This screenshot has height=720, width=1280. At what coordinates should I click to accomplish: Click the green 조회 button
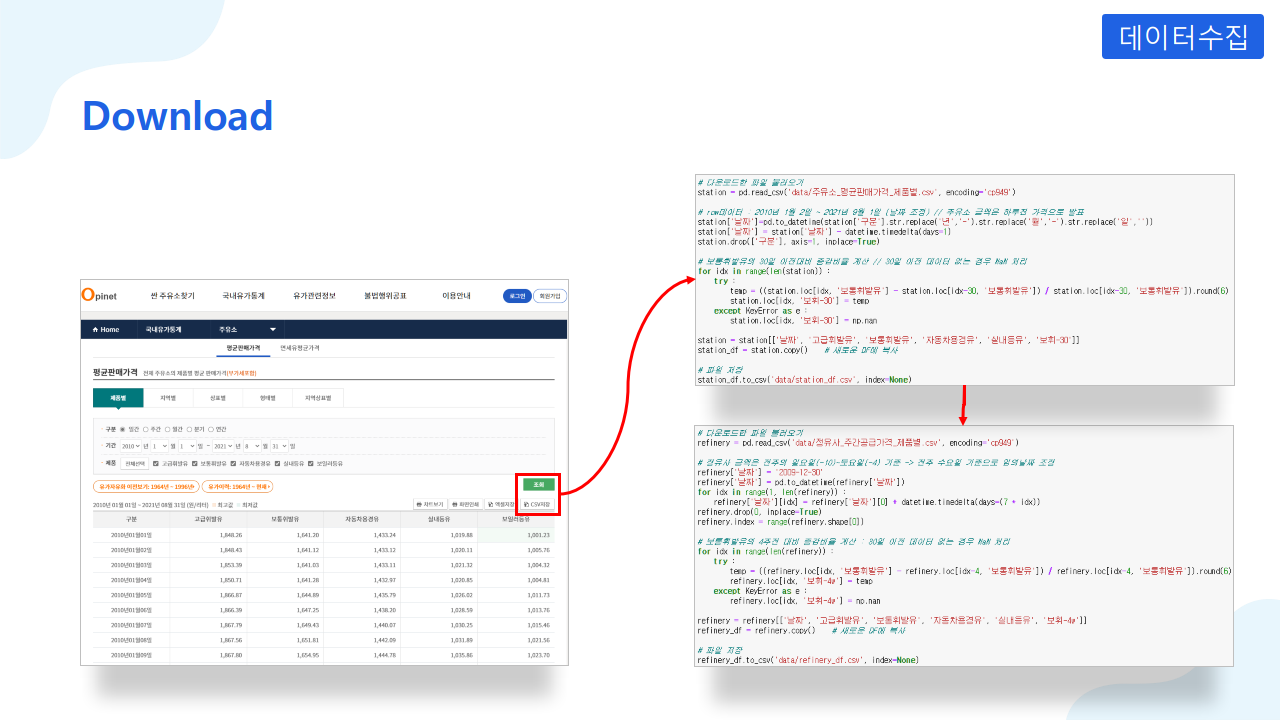[538, 484]
